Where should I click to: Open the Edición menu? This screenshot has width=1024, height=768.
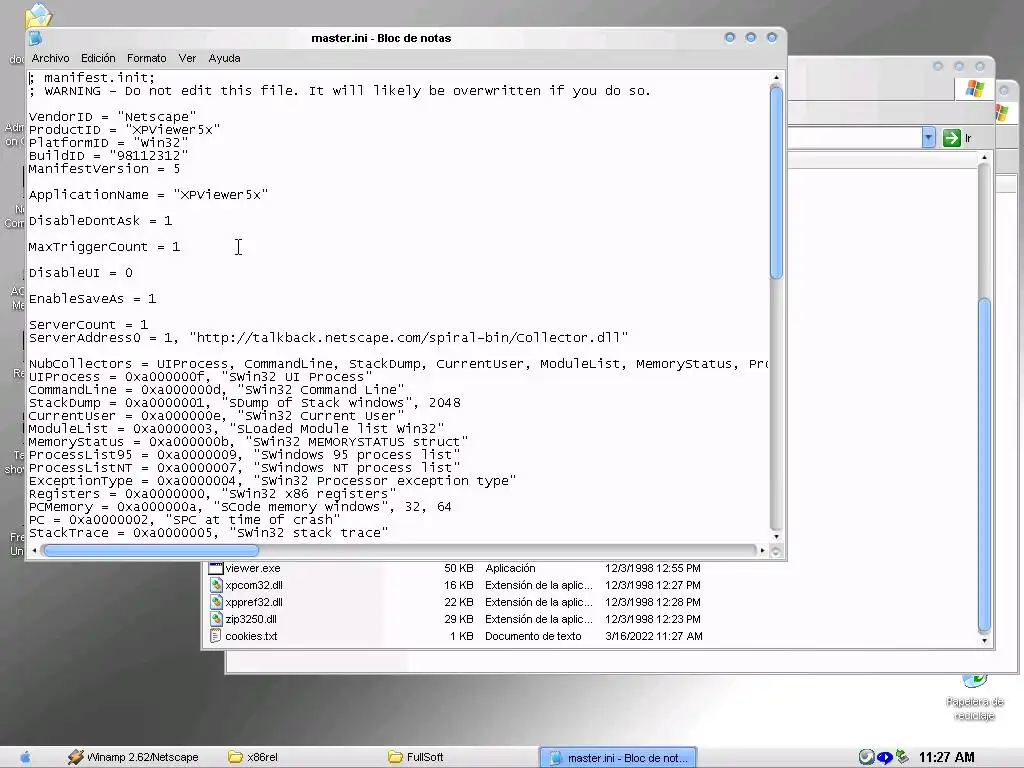(x=98, y=58)
